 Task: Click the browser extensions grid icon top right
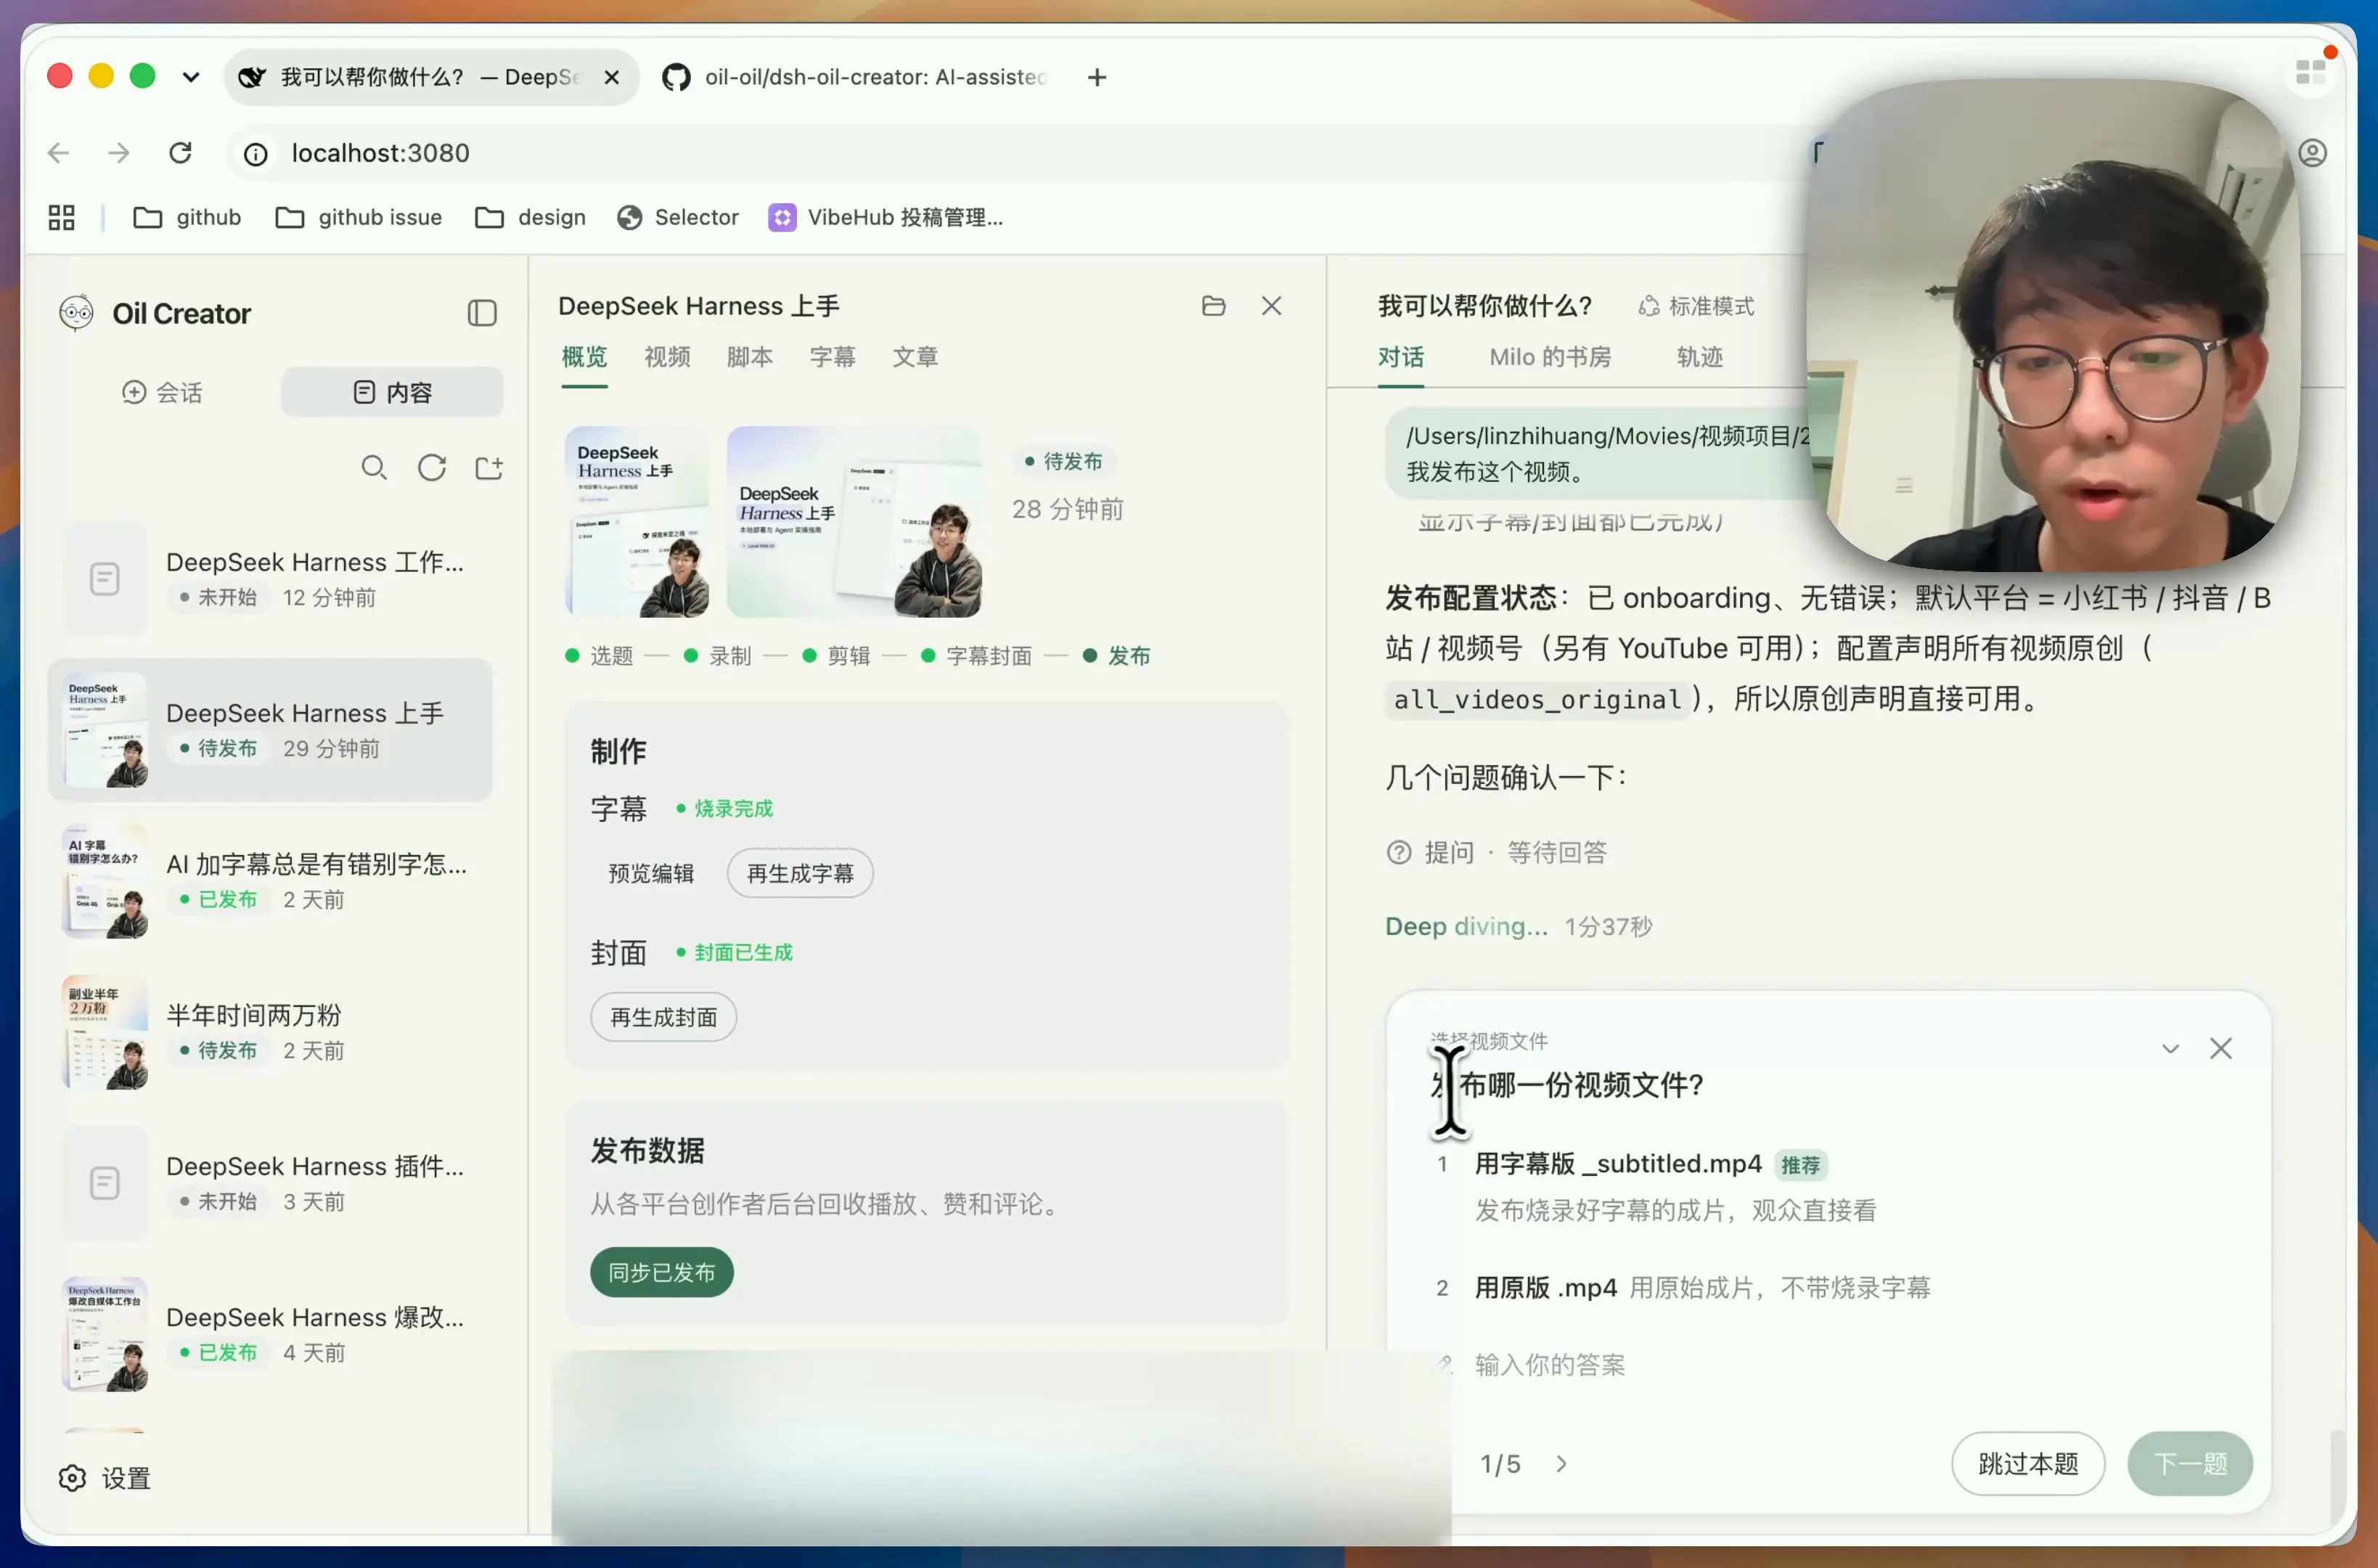[2311, 72]
